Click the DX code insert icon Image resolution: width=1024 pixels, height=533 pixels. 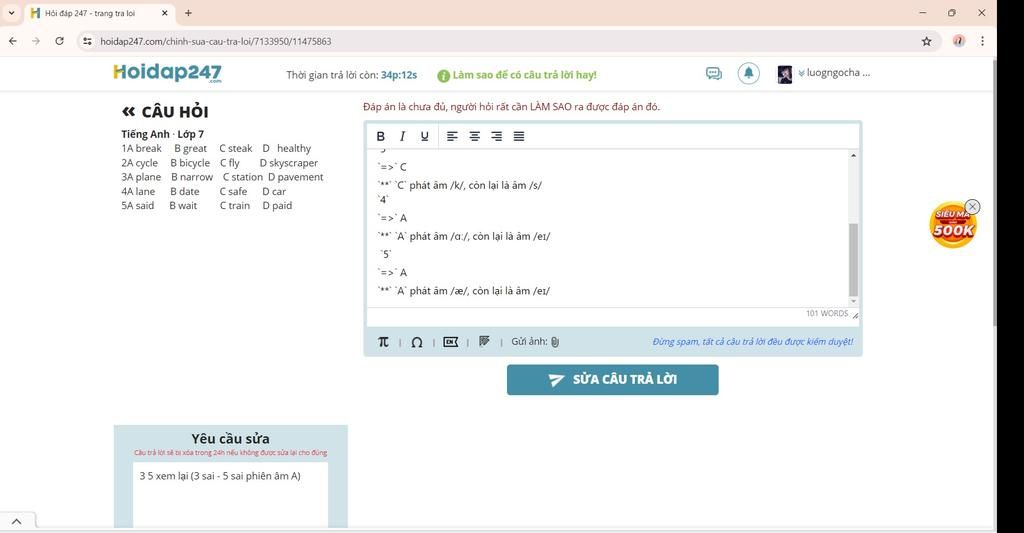click(451, 342)
